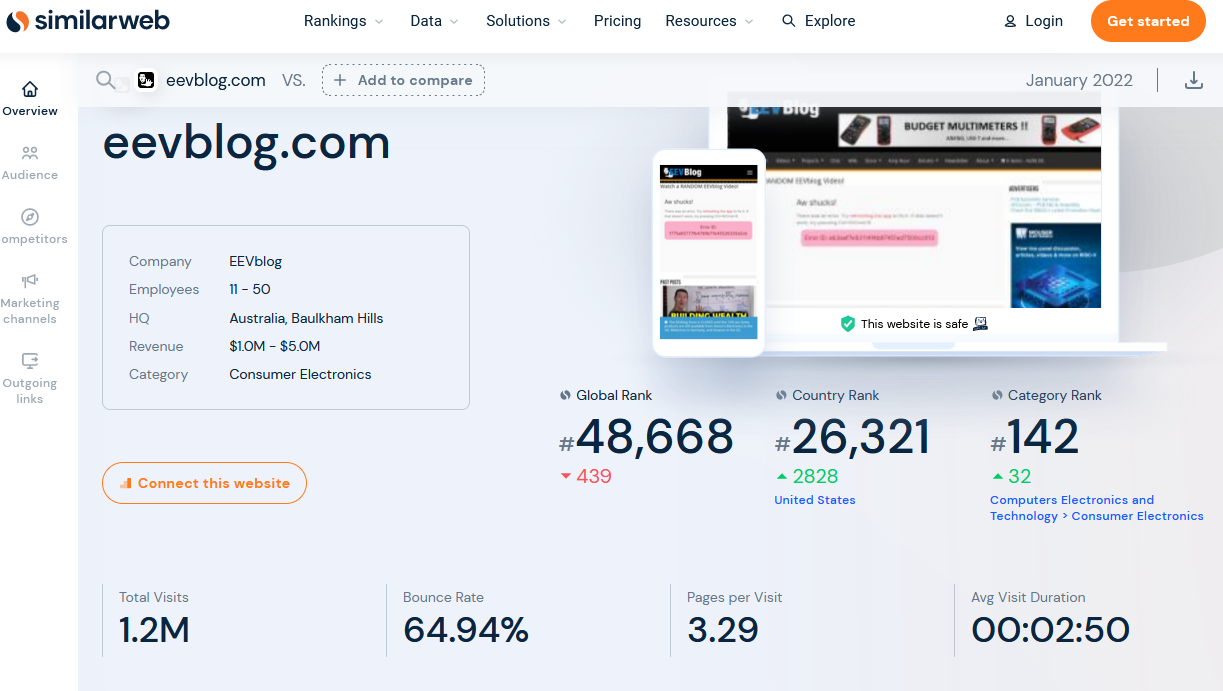
Task: Click the Explore search icon in top nav
Action: 789,21
